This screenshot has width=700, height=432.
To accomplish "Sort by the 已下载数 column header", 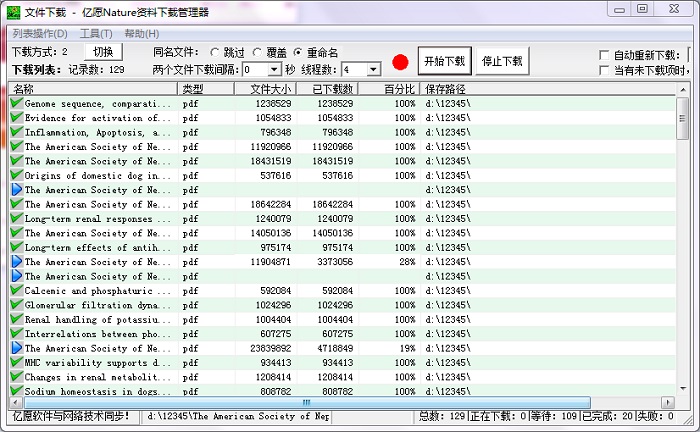I will click(x=328, y=89).
